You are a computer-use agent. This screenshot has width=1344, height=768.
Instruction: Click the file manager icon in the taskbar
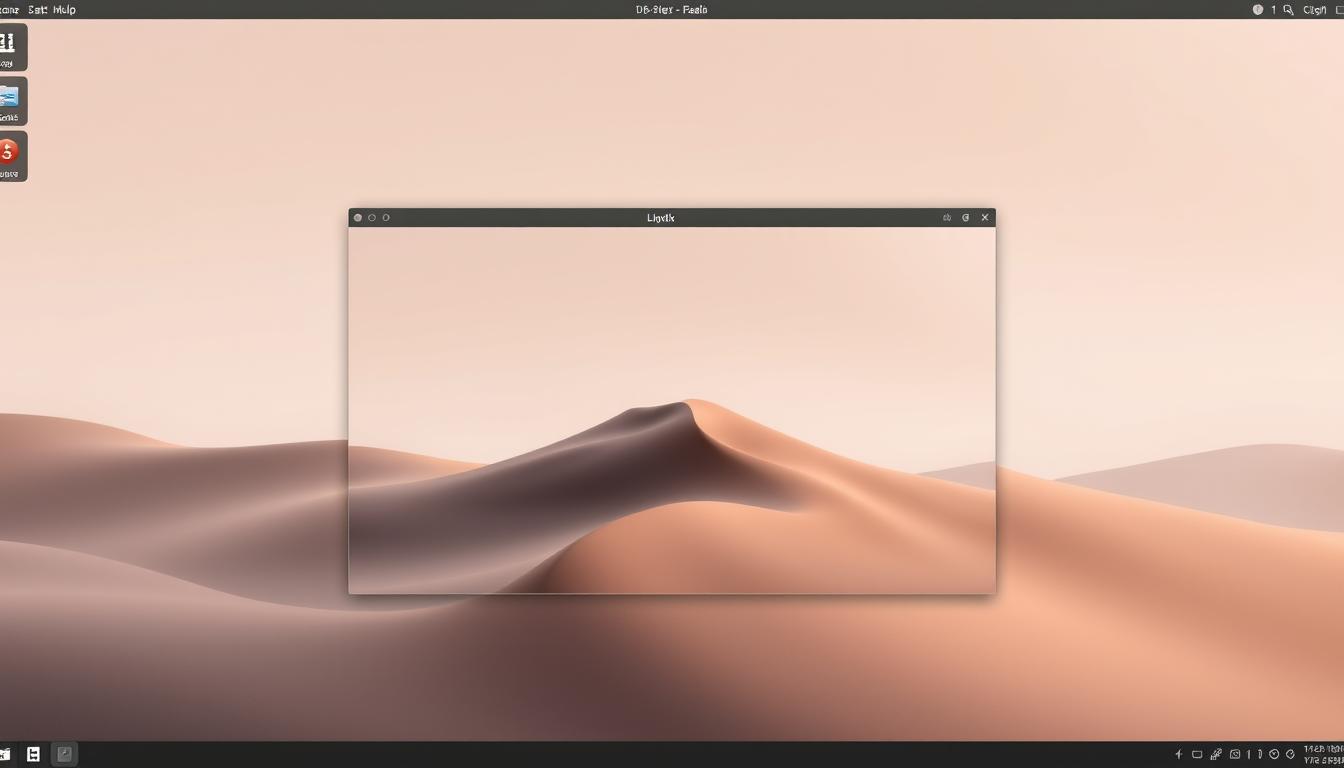[34, 753]
